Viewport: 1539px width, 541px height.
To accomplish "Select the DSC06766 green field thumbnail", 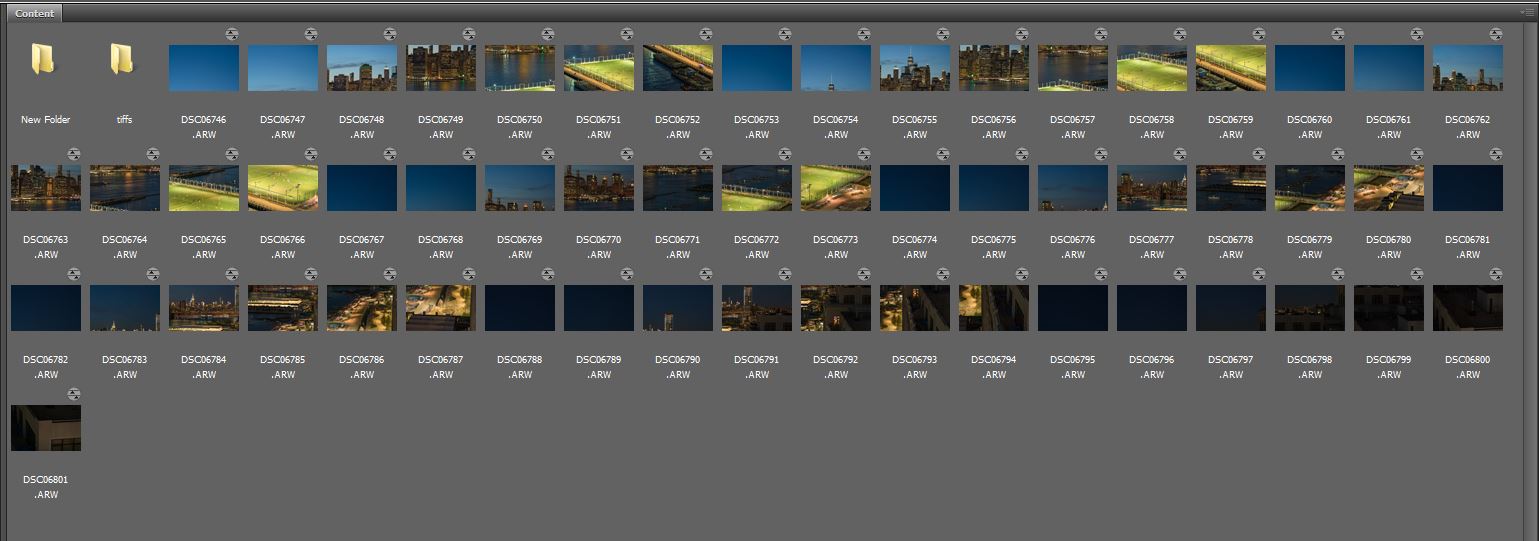I will tap(283, 188).
